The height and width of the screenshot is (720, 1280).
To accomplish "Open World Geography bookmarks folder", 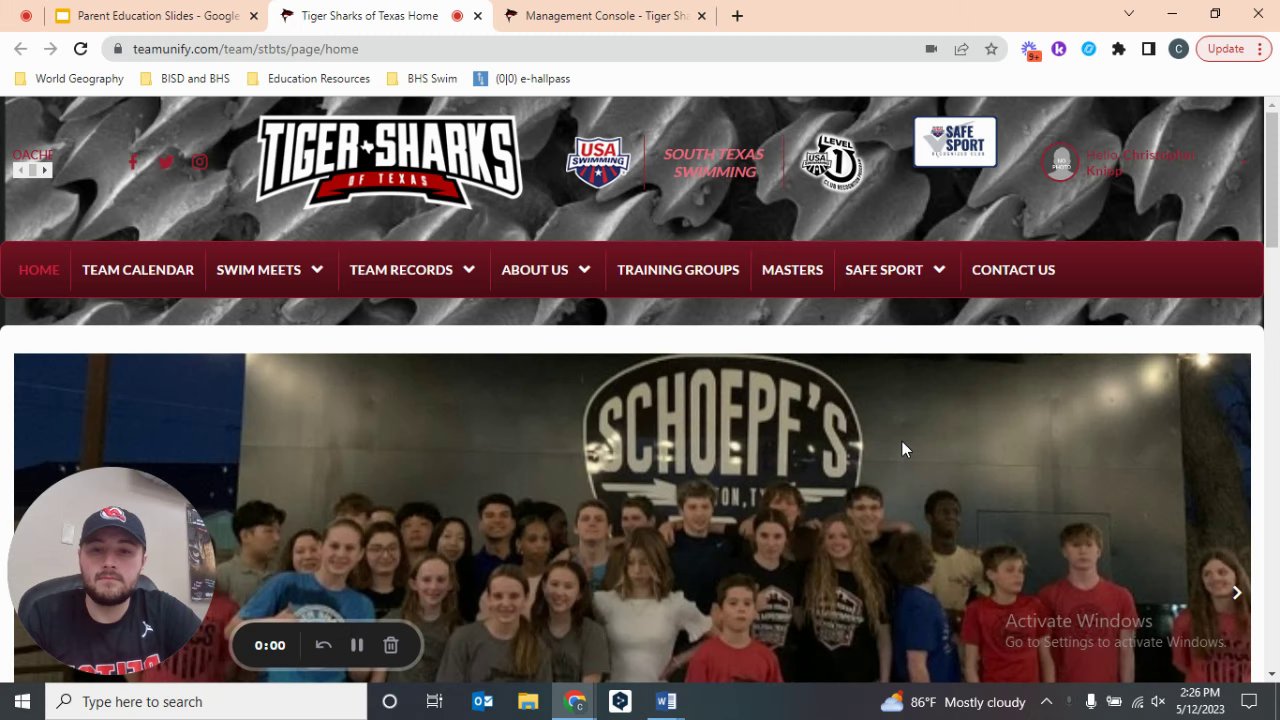I will click(x=69, y=79).
